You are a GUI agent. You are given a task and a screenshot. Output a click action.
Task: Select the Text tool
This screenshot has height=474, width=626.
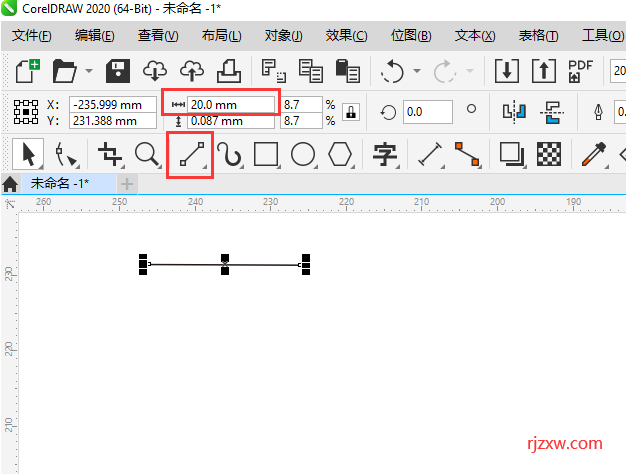pos(384,154)
